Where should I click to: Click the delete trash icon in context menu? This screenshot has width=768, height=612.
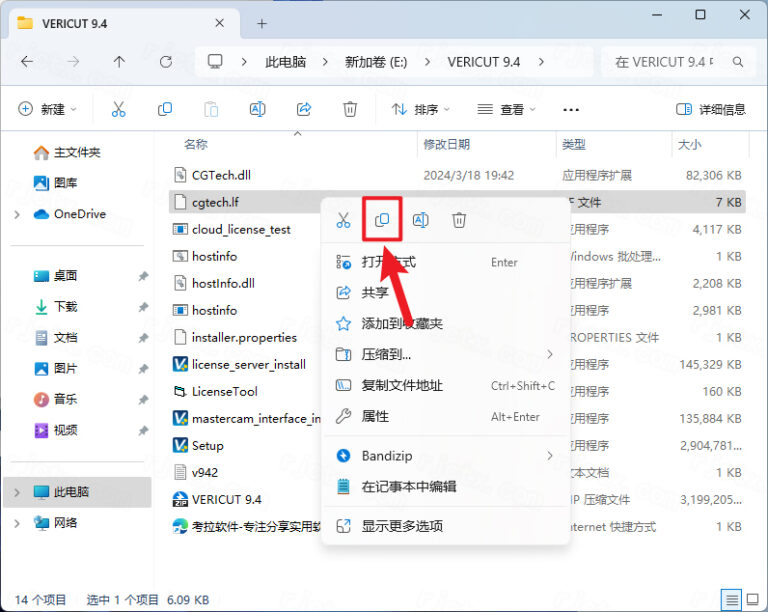pos(459,220)
